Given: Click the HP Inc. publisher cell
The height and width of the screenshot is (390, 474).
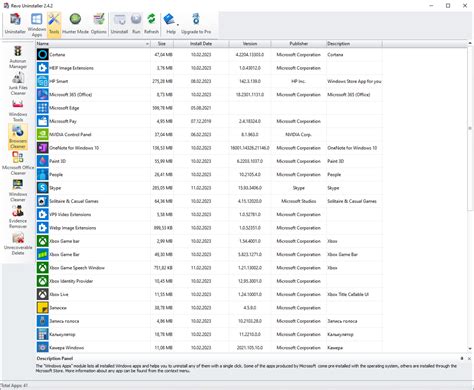Looking at the screenshot, I should (x=299, y=81).
